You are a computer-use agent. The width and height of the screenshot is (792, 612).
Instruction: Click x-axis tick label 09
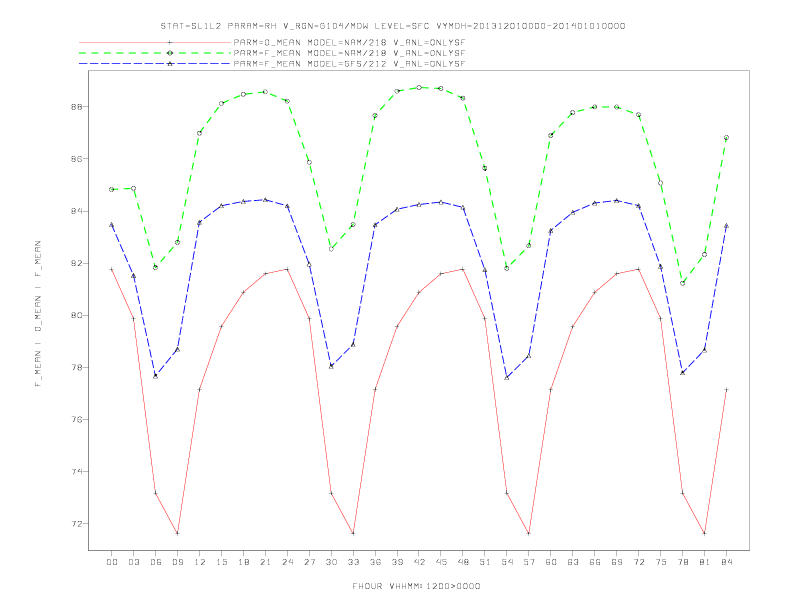coord(177,562)
